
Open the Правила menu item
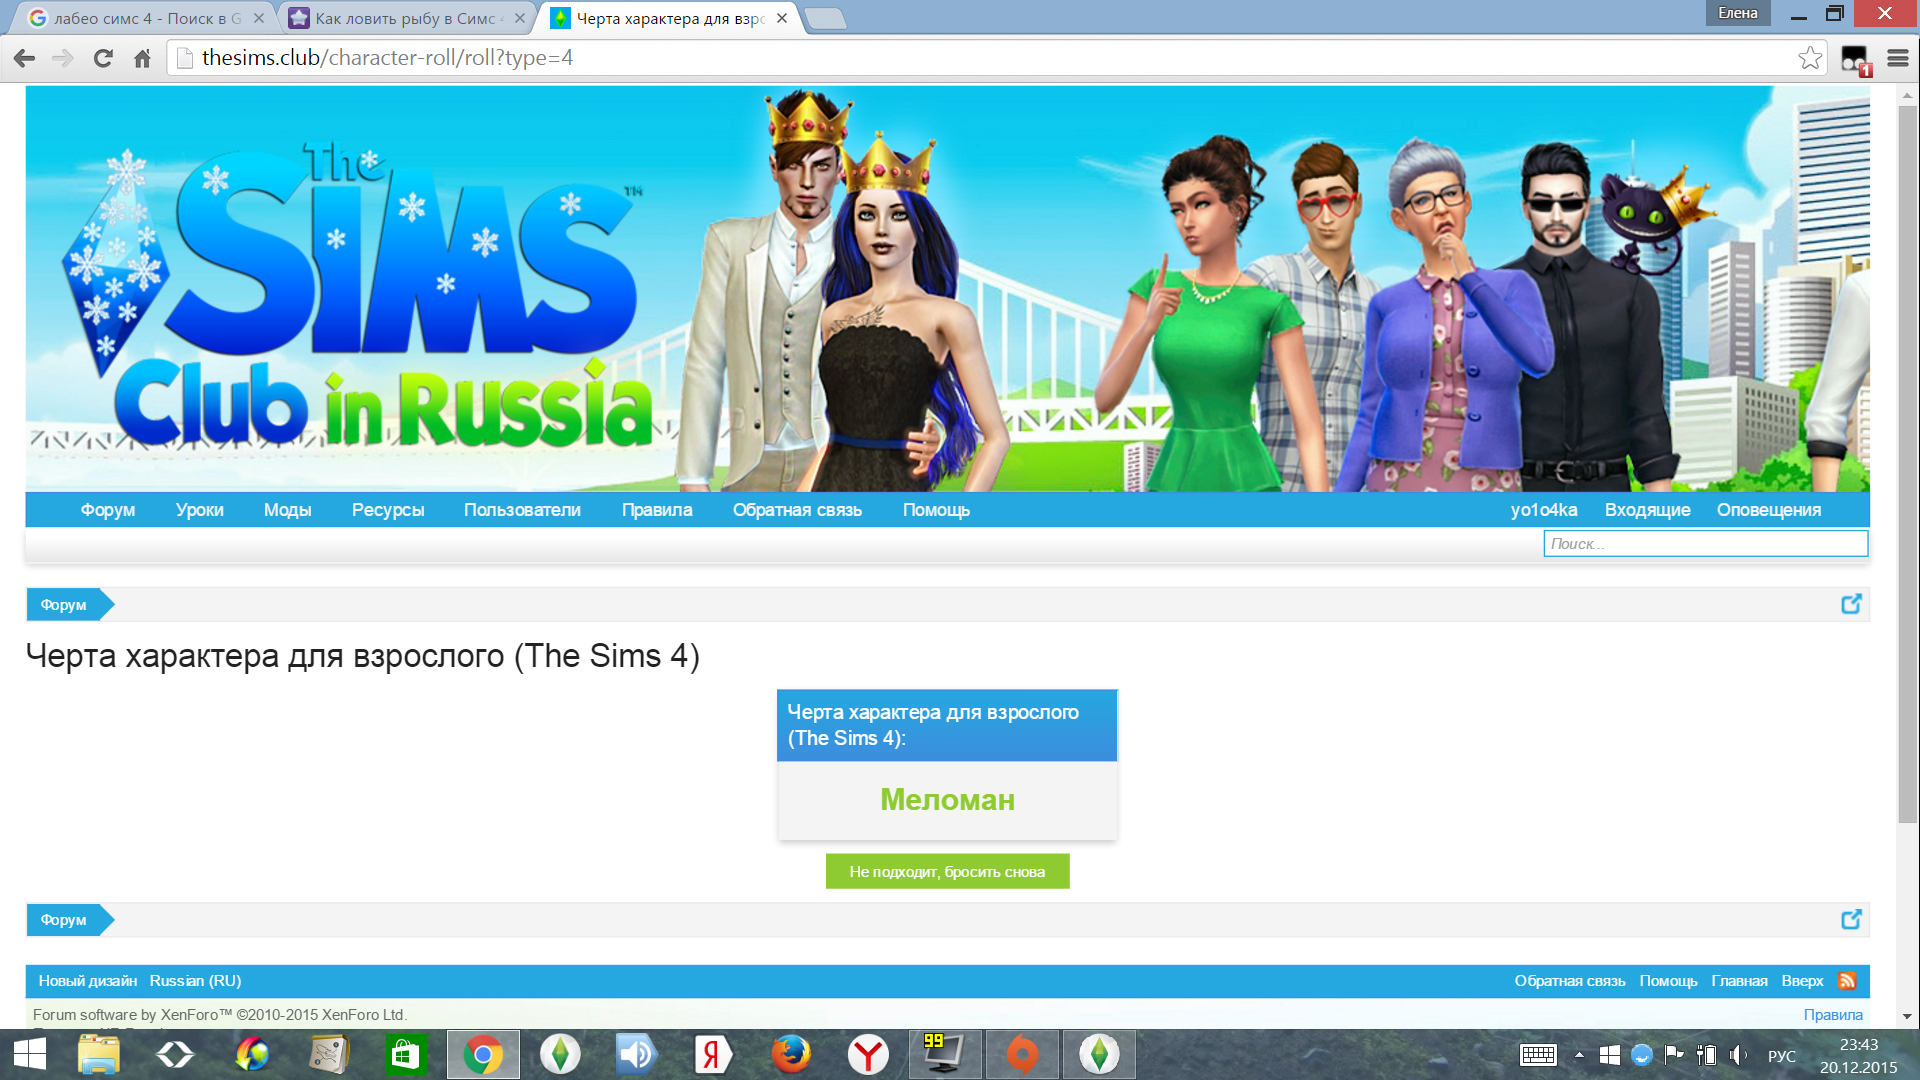pos(657,510)
